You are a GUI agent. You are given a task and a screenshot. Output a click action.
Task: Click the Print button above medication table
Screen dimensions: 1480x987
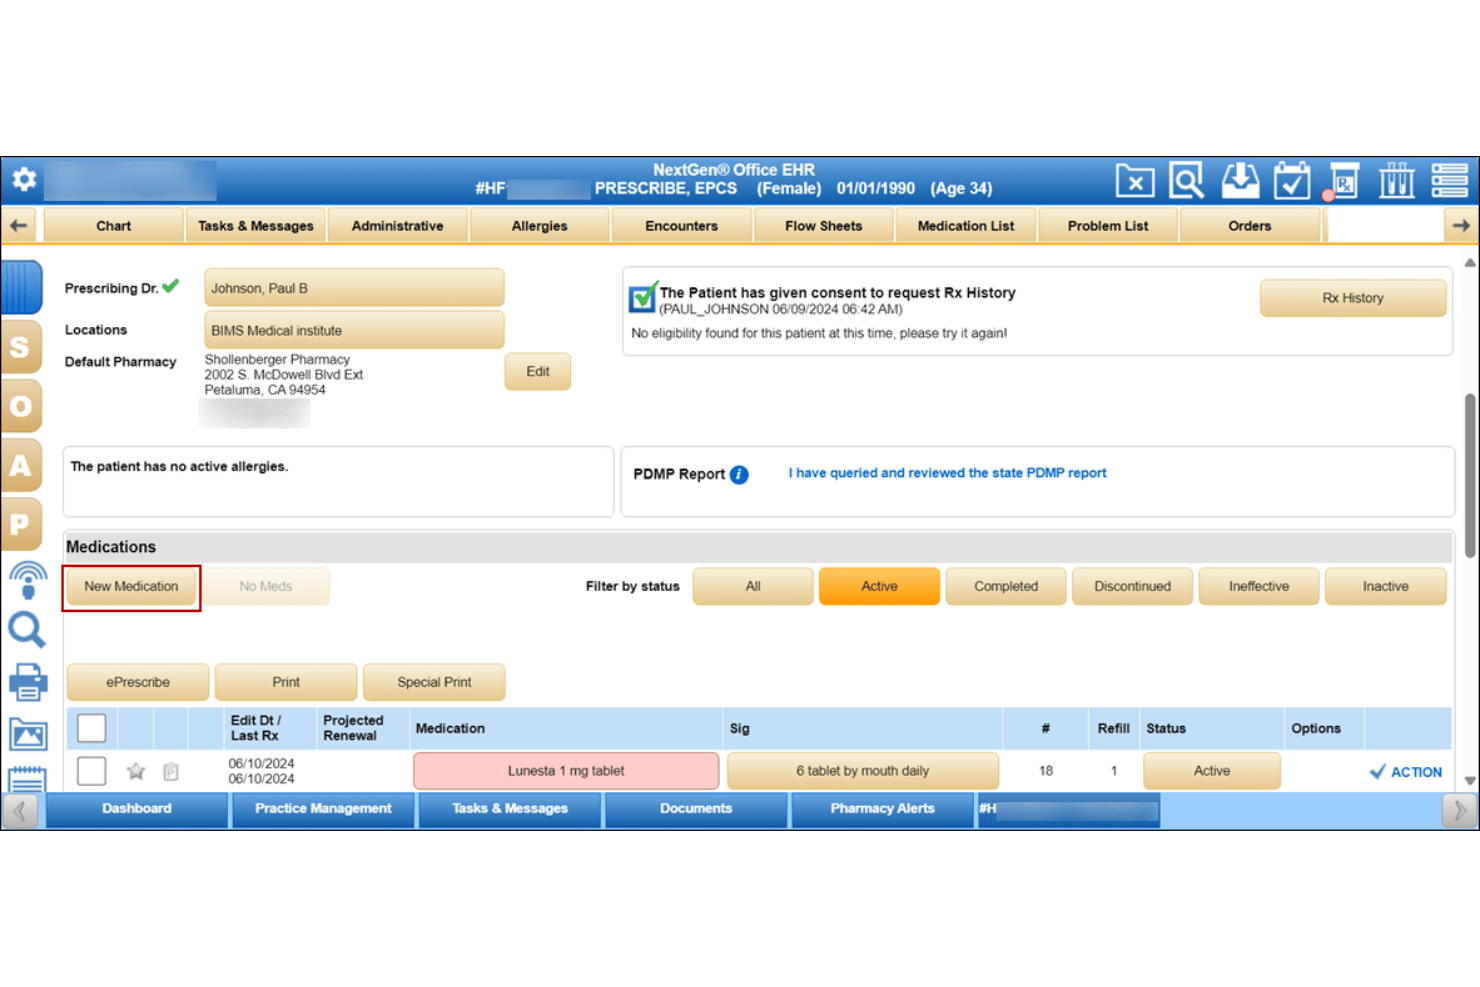[286, 683]
